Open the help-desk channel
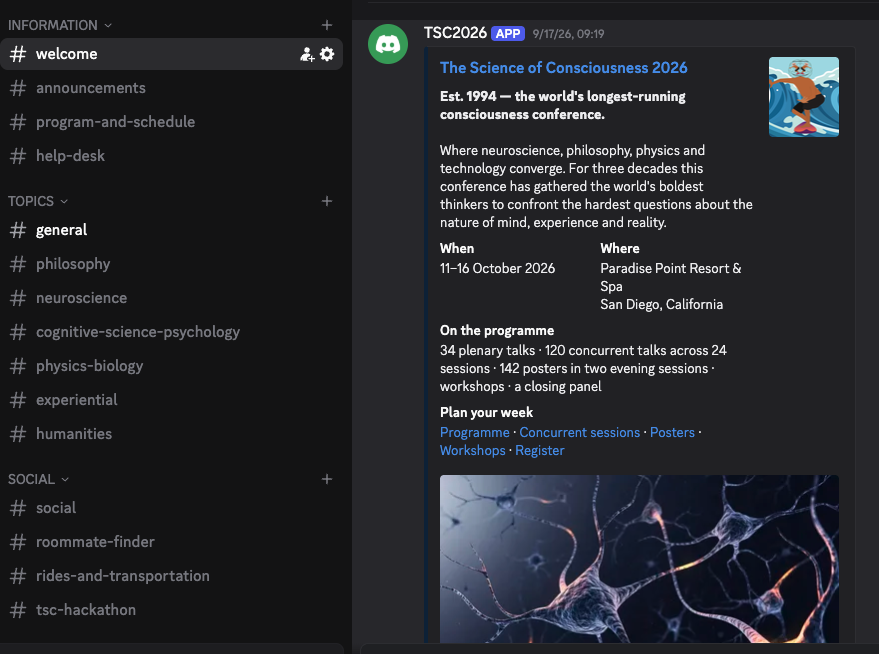Image resolution: width=879 pixels, height=654 pixels. (172, 156)
